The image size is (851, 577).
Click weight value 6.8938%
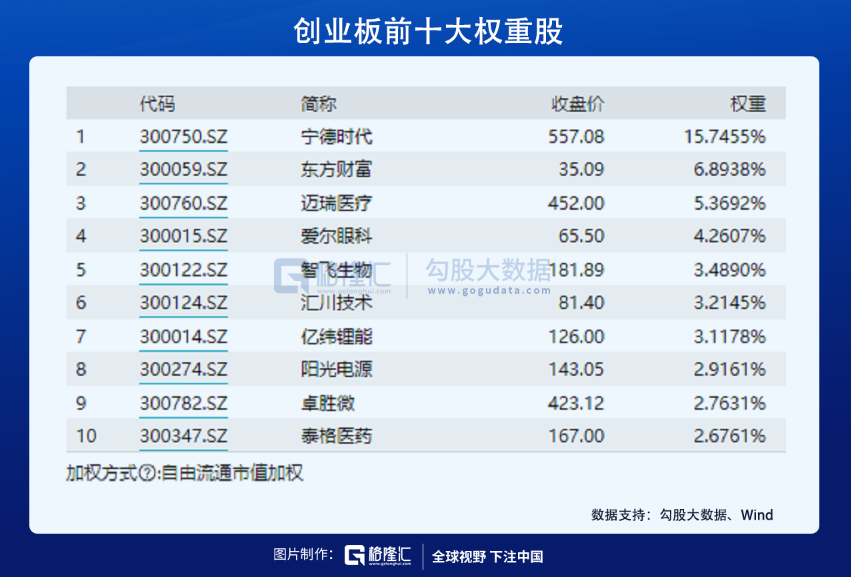tap(729, 169)
